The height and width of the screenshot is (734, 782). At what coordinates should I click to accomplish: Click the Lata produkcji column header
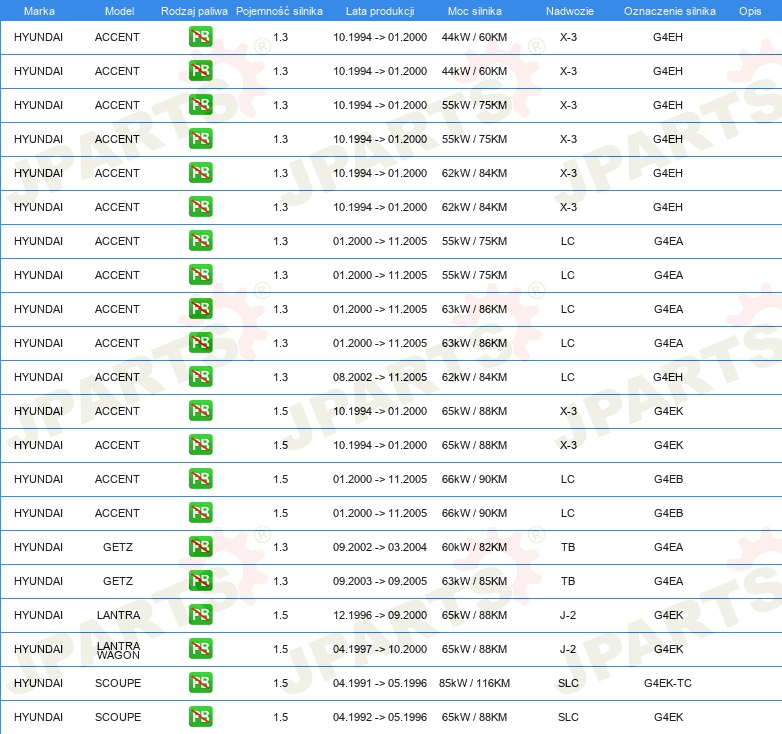pyautogui.click(x=380, y=11)
